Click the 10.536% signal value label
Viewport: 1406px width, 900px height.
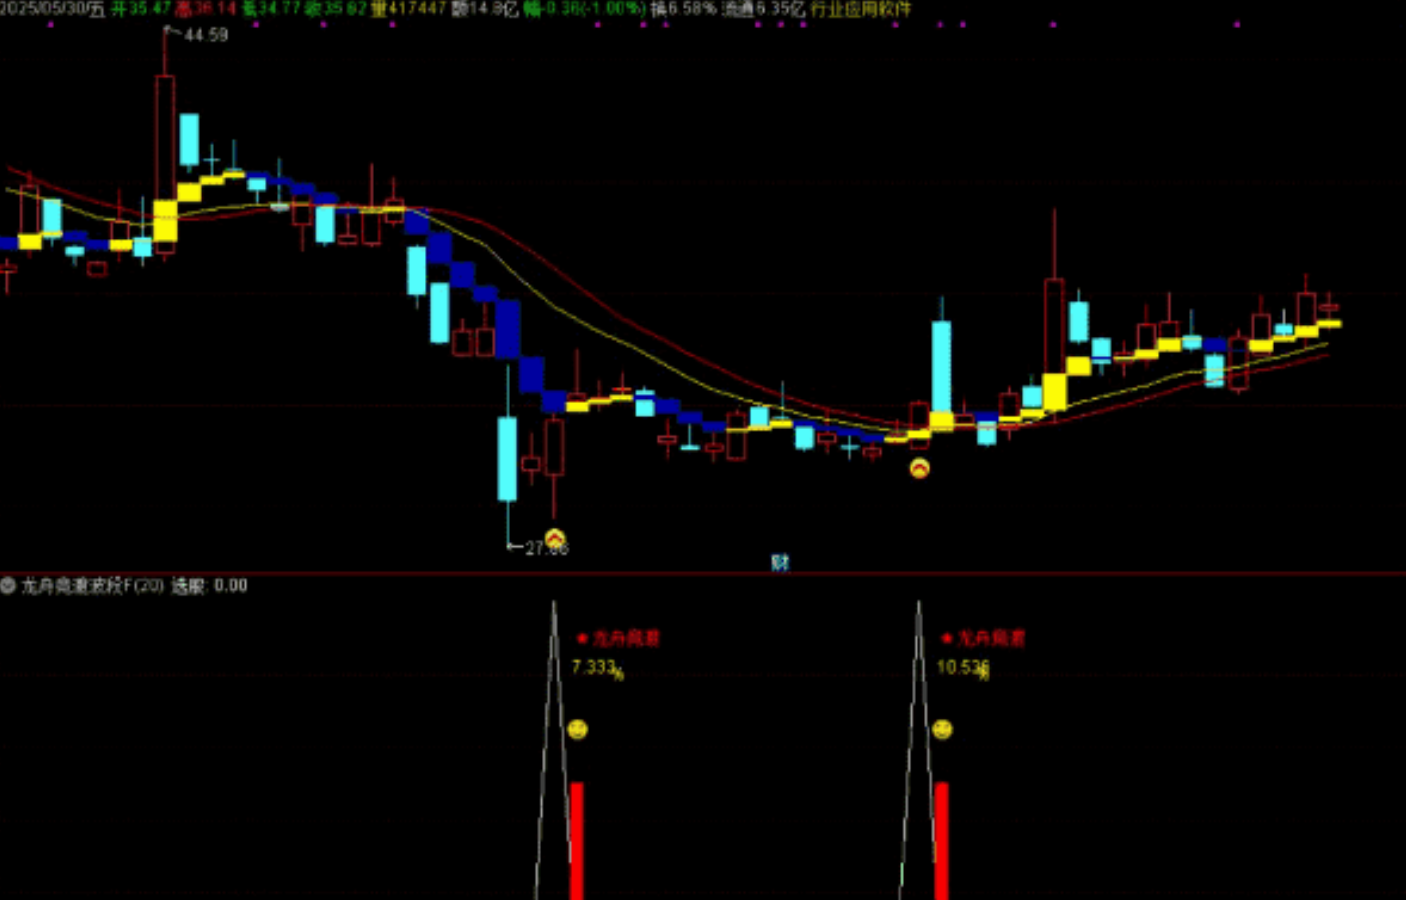click(x=962, y=667)
